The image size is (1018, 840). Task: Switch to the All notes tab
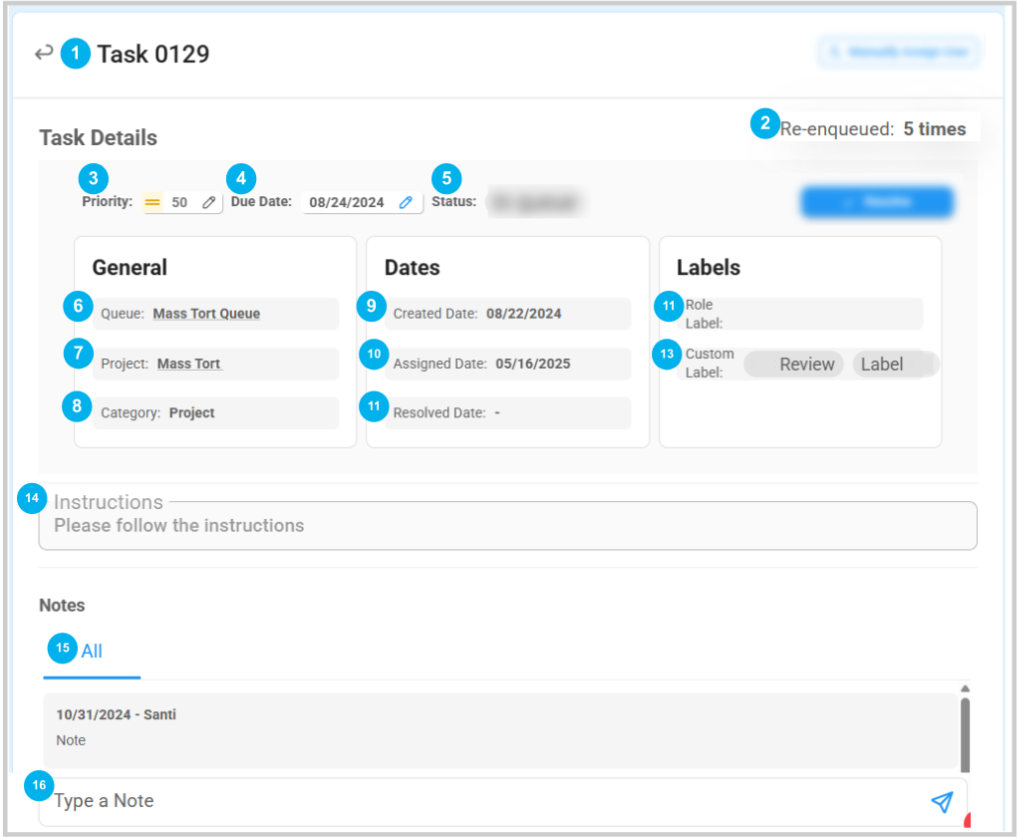(91, 651)
